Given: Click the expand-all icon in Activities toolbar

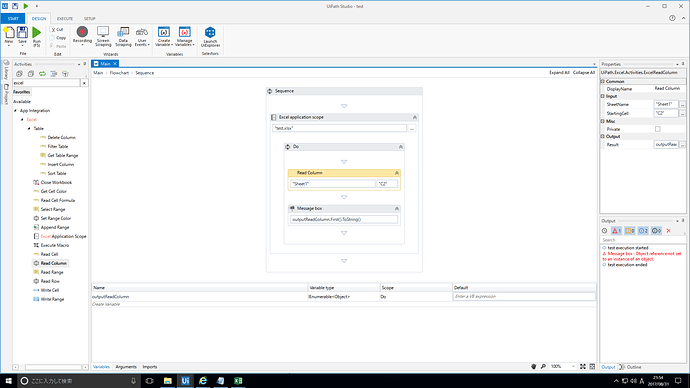Looking at the screenshot, I should tap(19, 74).
